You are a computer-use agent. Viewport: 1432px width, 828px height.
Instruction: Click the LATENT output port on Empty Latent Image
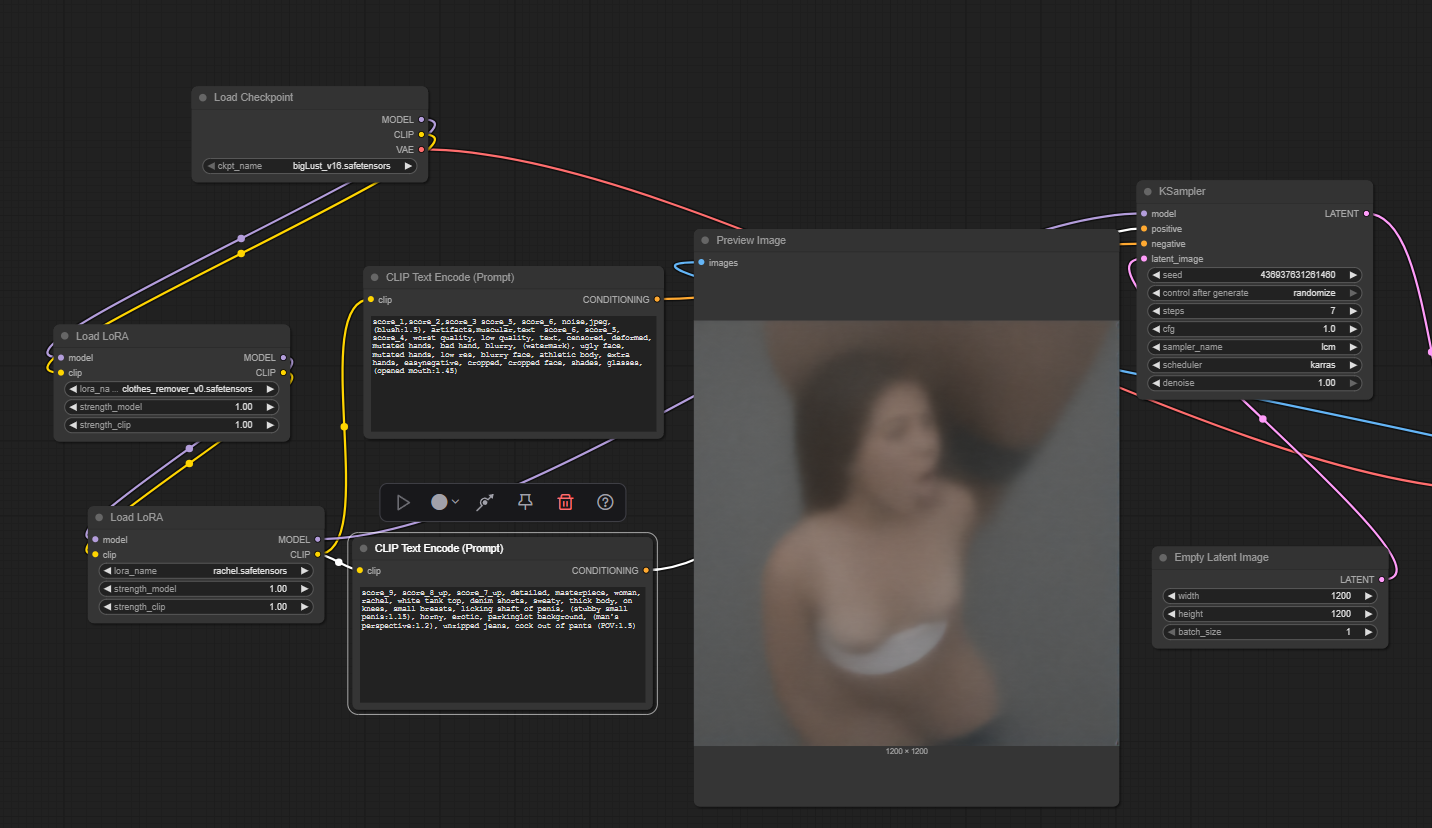pos(1382,580)
